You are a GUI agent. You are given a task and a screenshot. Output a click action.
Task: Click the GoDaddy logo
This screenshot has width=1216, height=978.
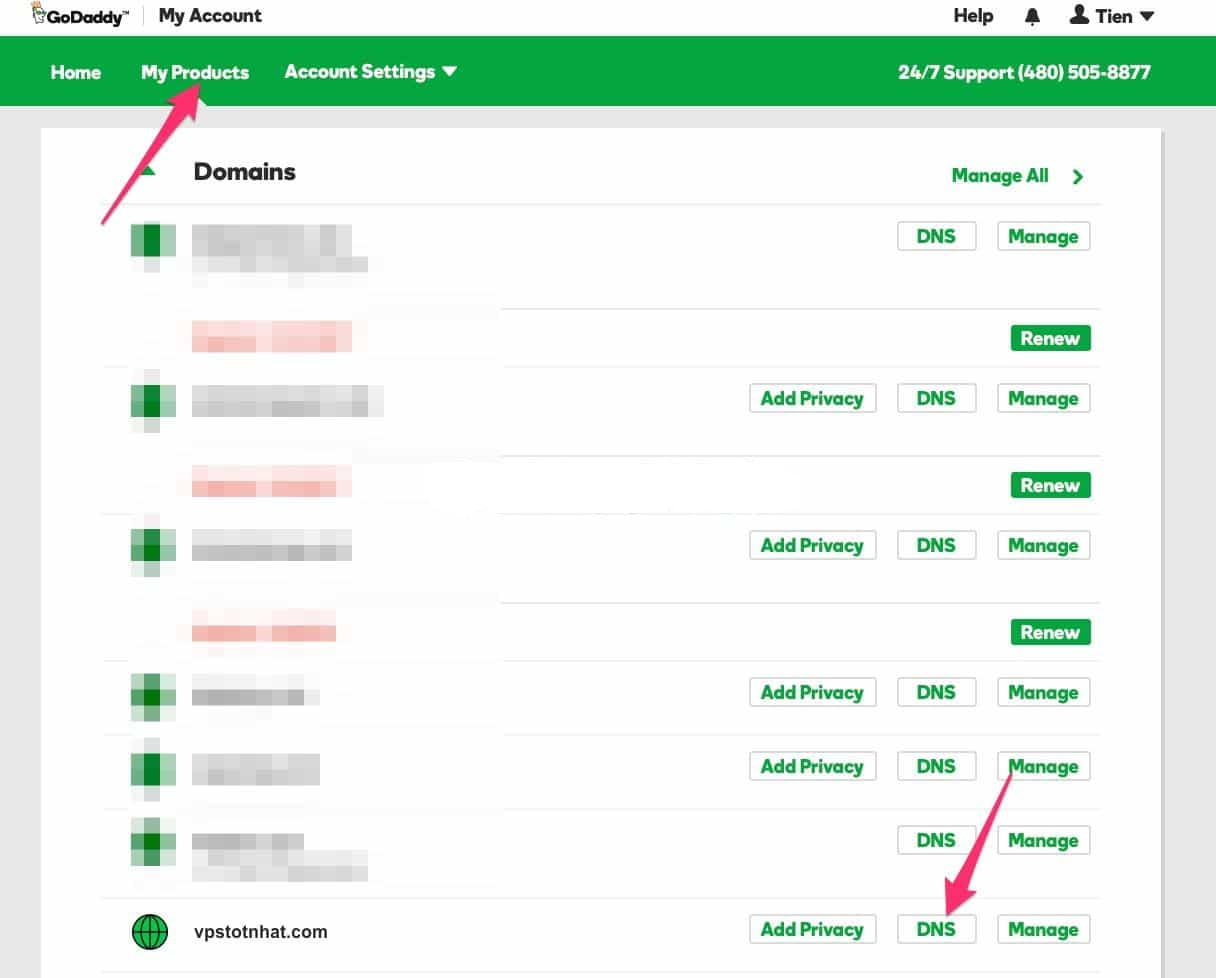pyautogui.click(x=80, y=15)
